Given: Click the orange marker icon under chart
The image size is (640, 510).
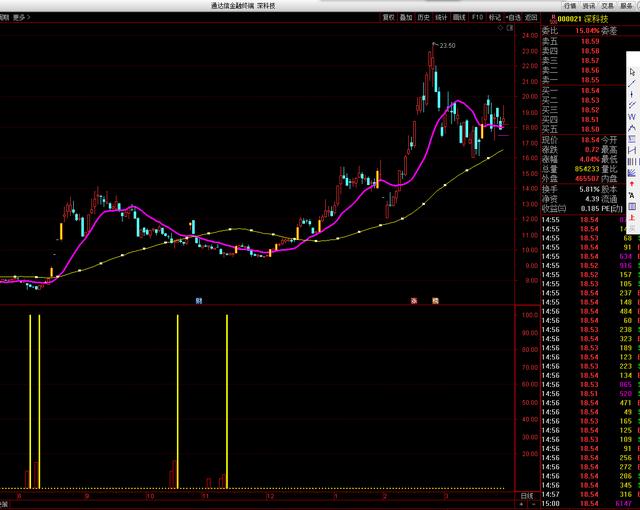Looking at the screenshot, I should [436, 301].
